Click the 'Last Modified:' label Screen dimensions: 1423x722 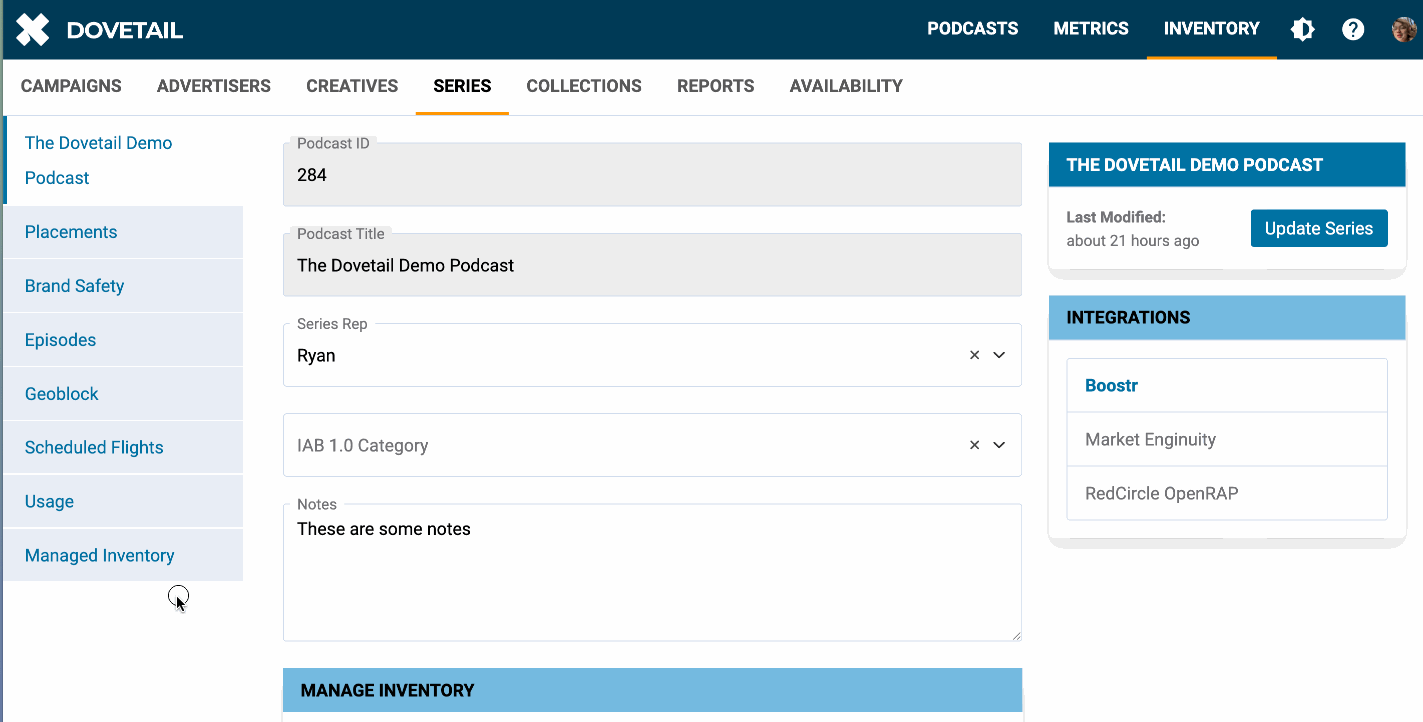[x=1116, y=217]
